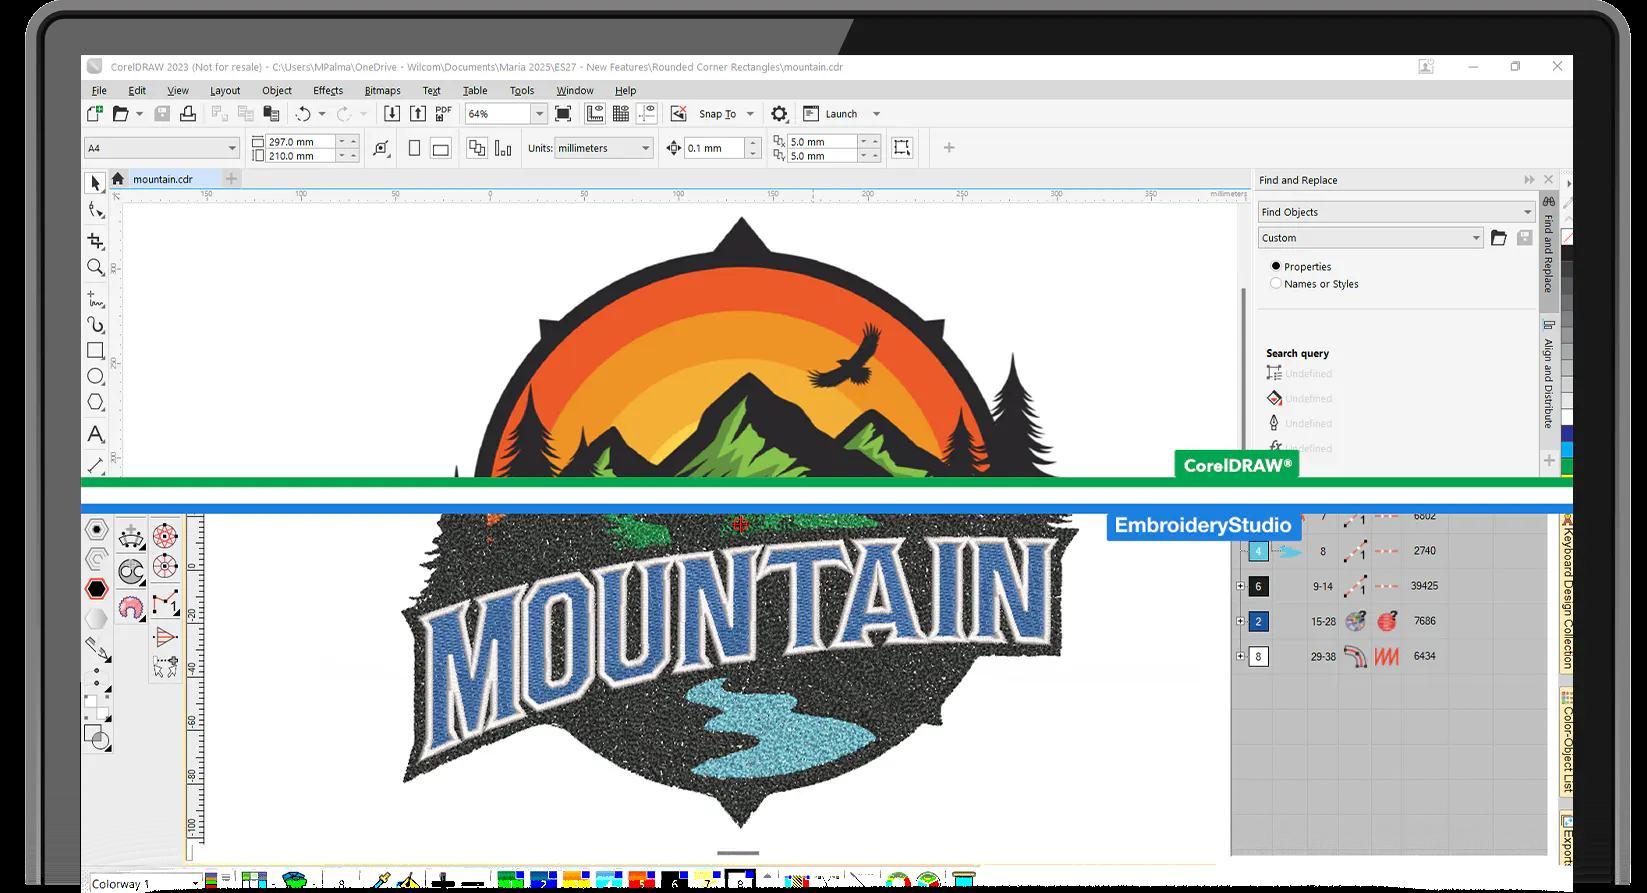The height and width of the screenshot is (893, 1647).
Task: Select the Zoom magnifier tool
Action: point(95,267)
